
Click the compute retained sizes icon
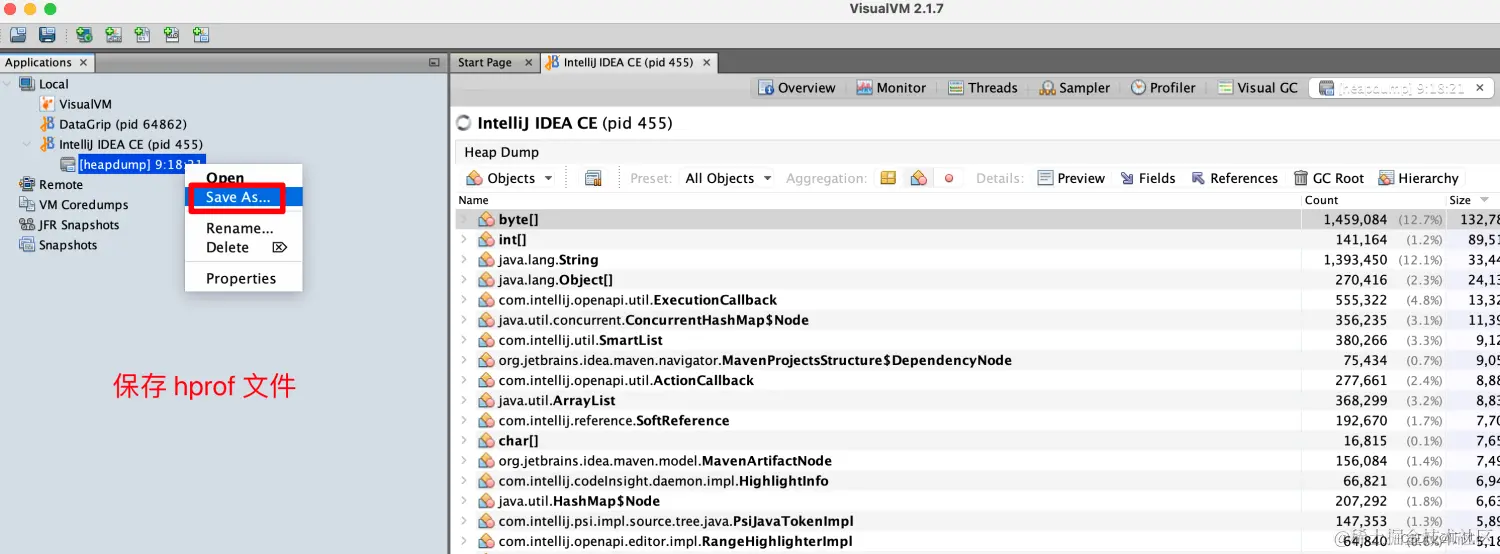[593, 178]
